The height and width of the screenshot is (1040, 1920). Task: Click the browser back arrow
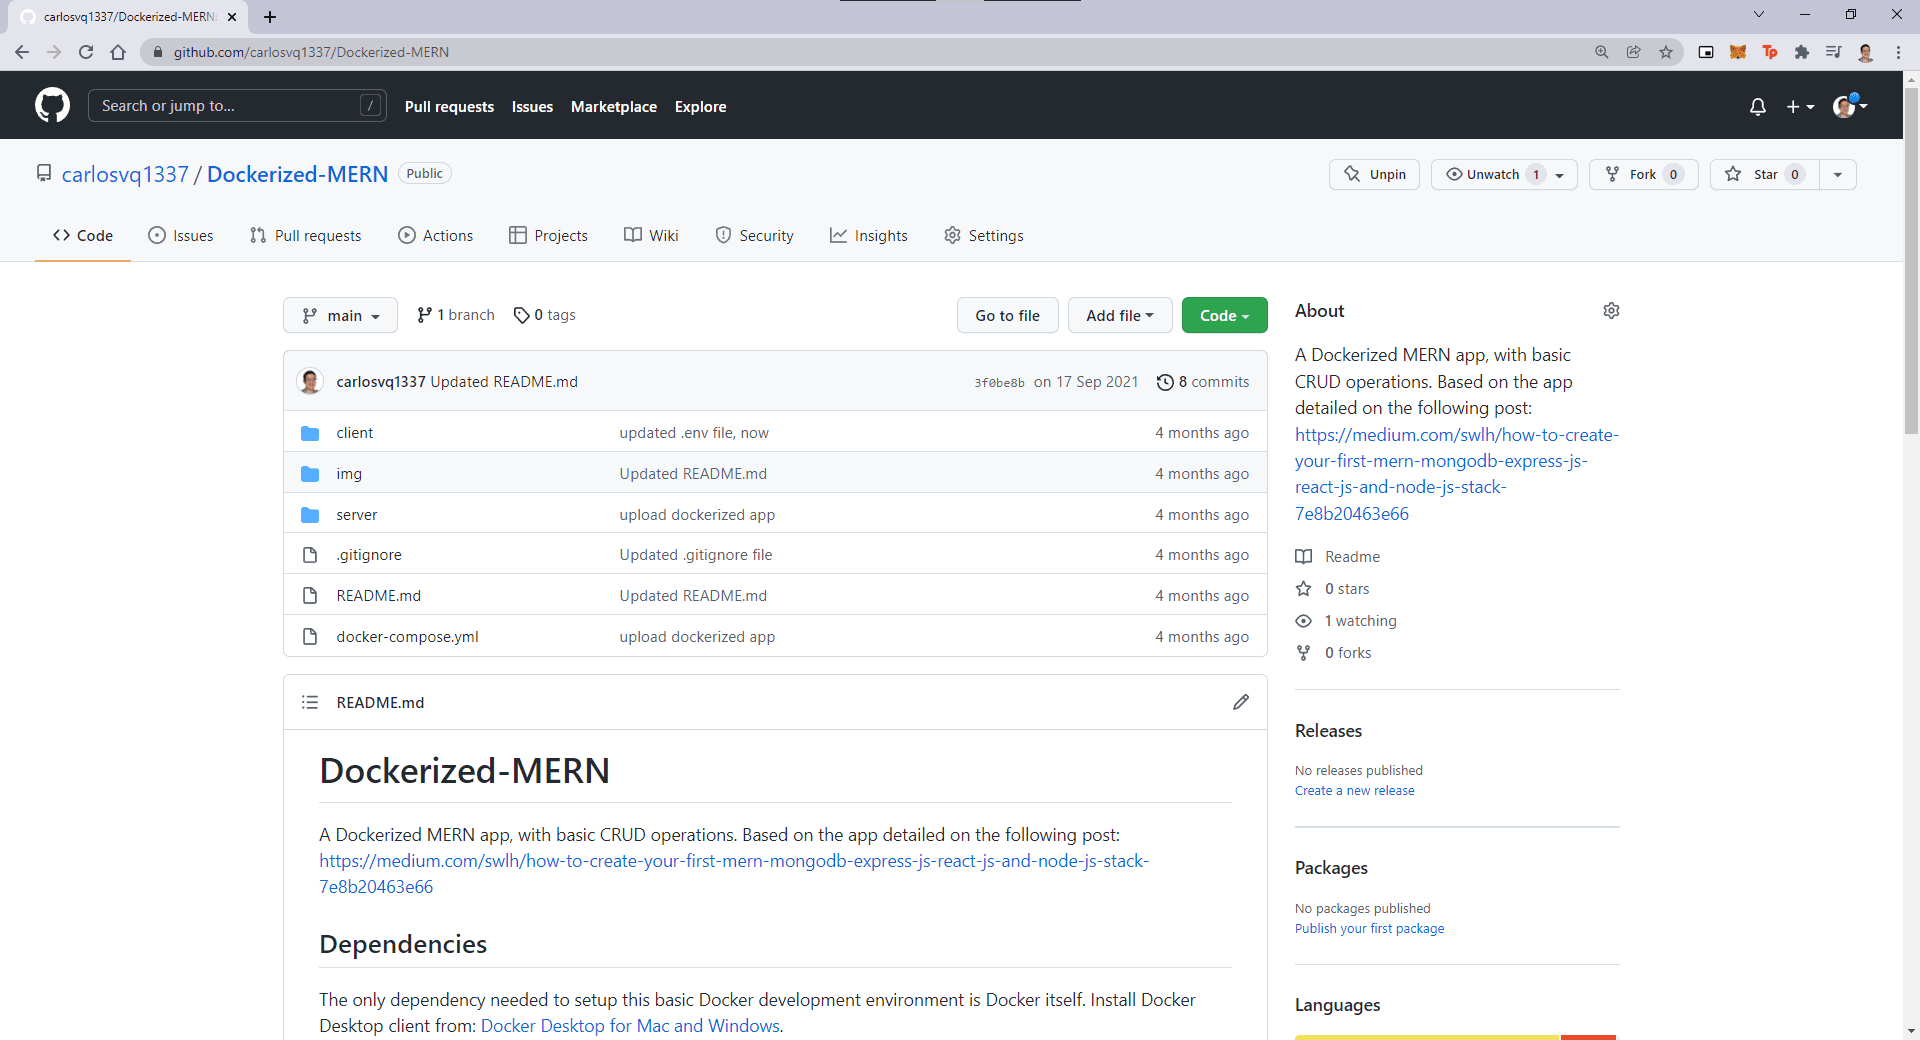pos(22,52)
